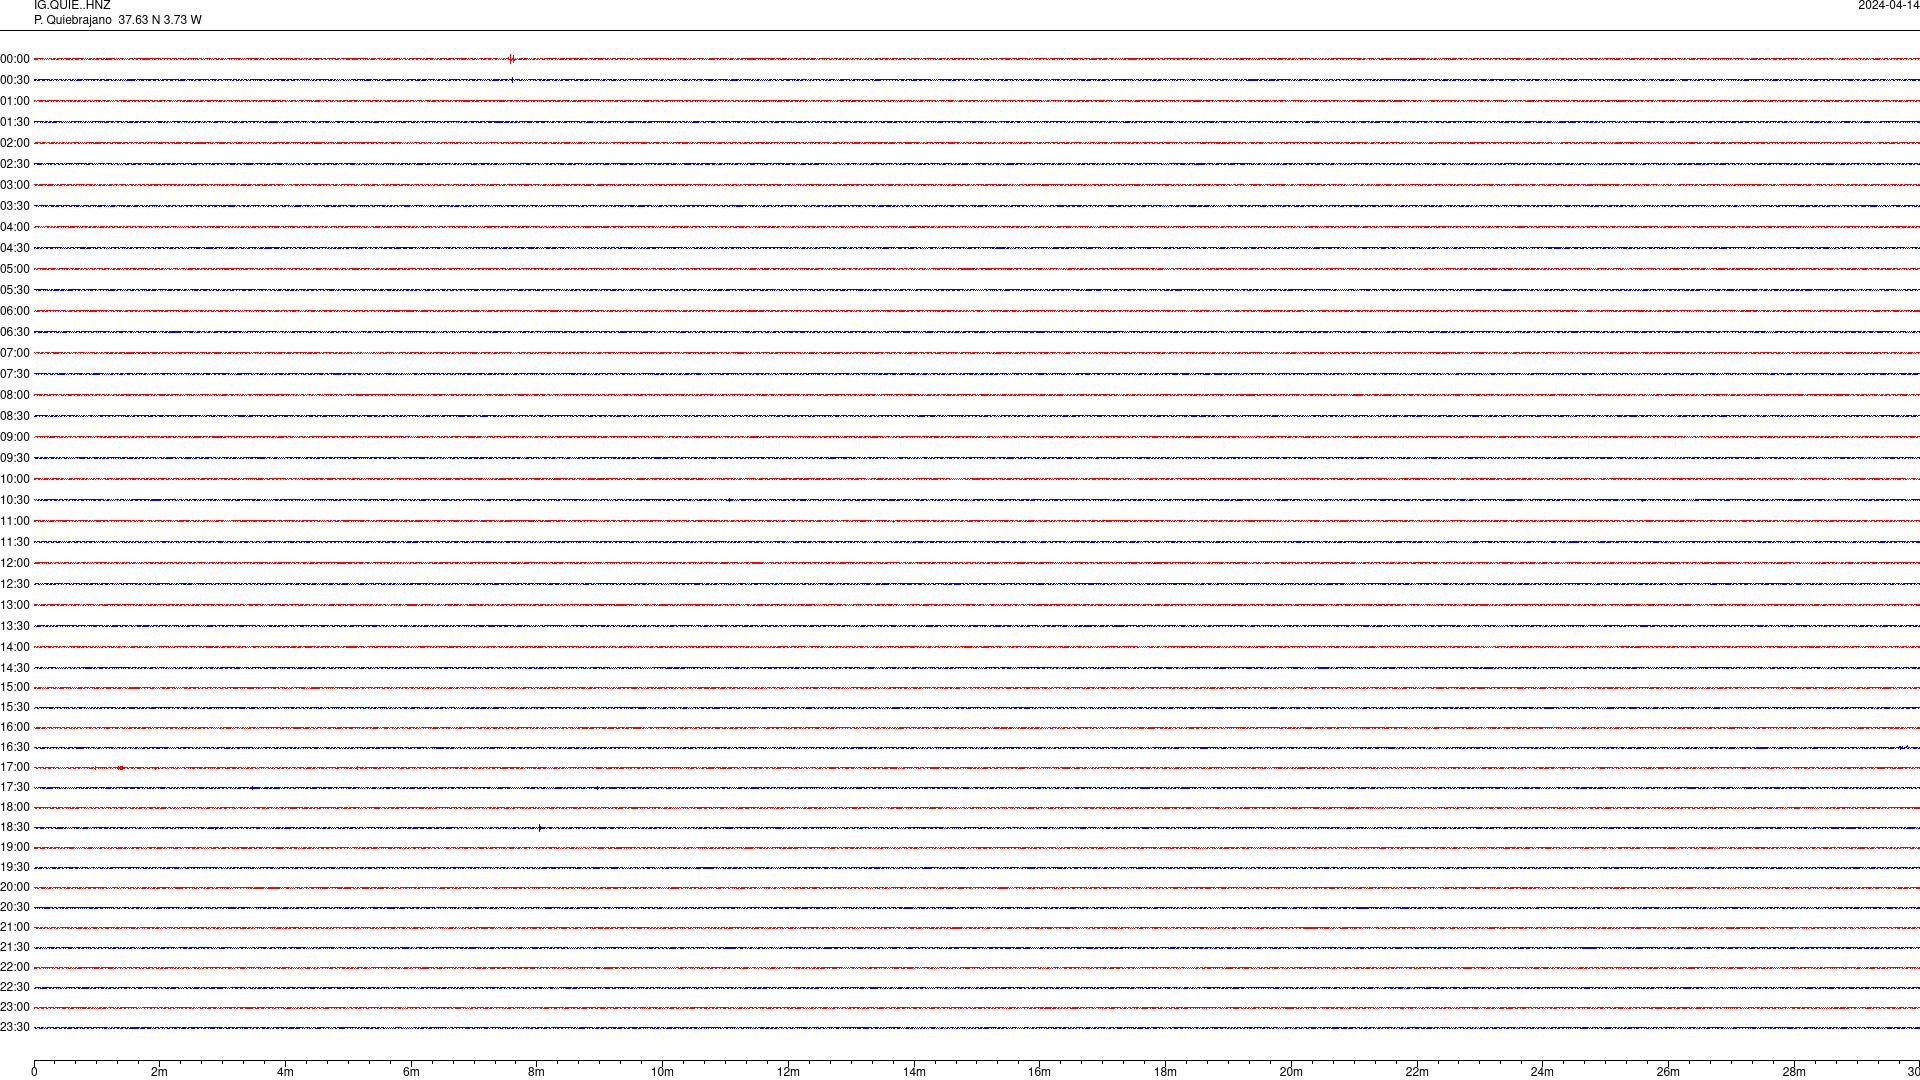Select the 18:30 time label
The image size is (1920, 1080).
point(15,827)
